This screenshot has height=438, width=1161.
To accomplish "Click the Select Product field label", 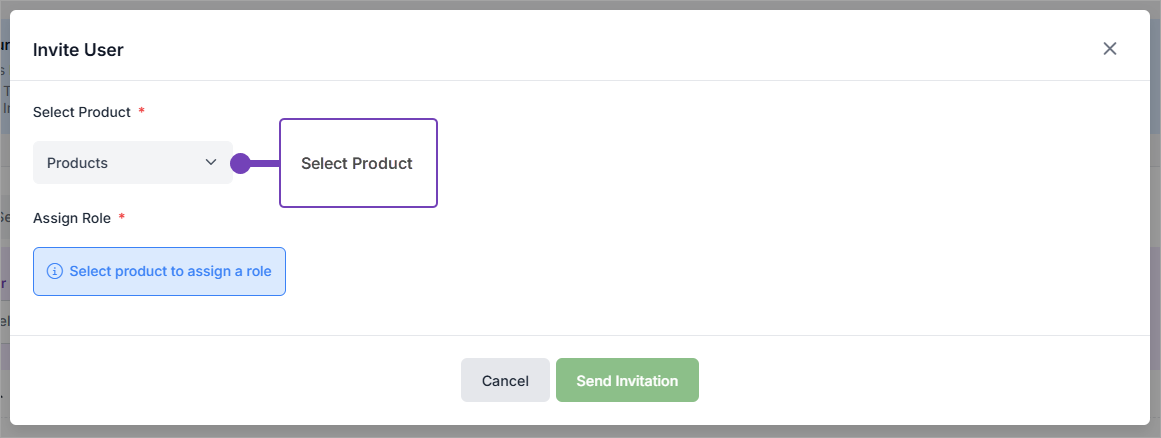I will (x=82, y=112).
